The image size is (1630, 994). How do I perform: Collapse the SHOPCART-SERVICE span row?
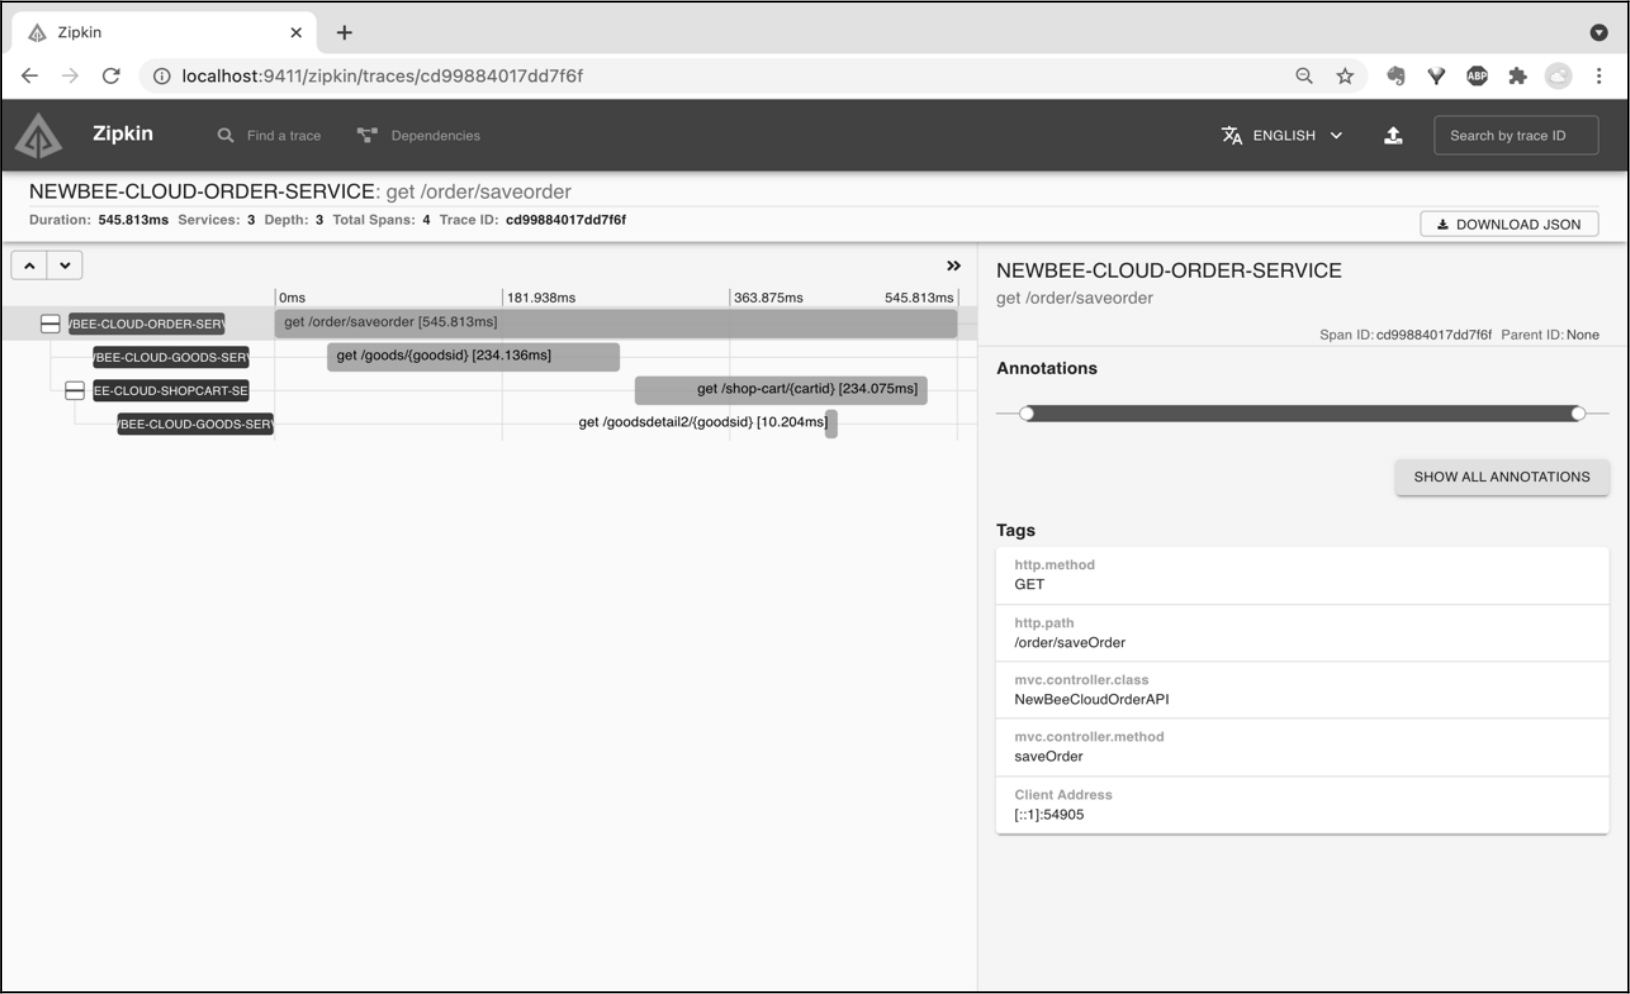coord(74,390)
